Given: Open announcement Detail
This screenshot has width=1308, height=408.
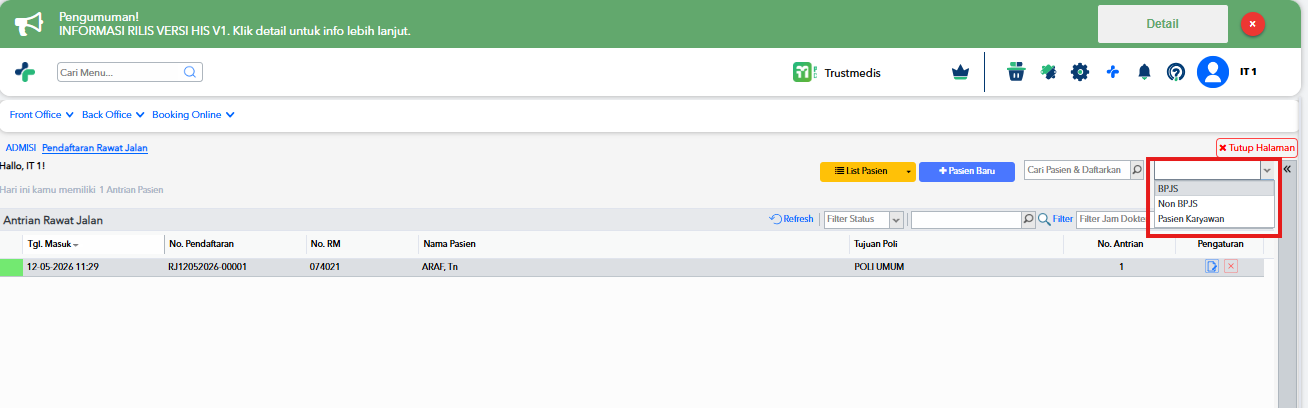Looking at the screenshot, I should tap(1162, 24).
